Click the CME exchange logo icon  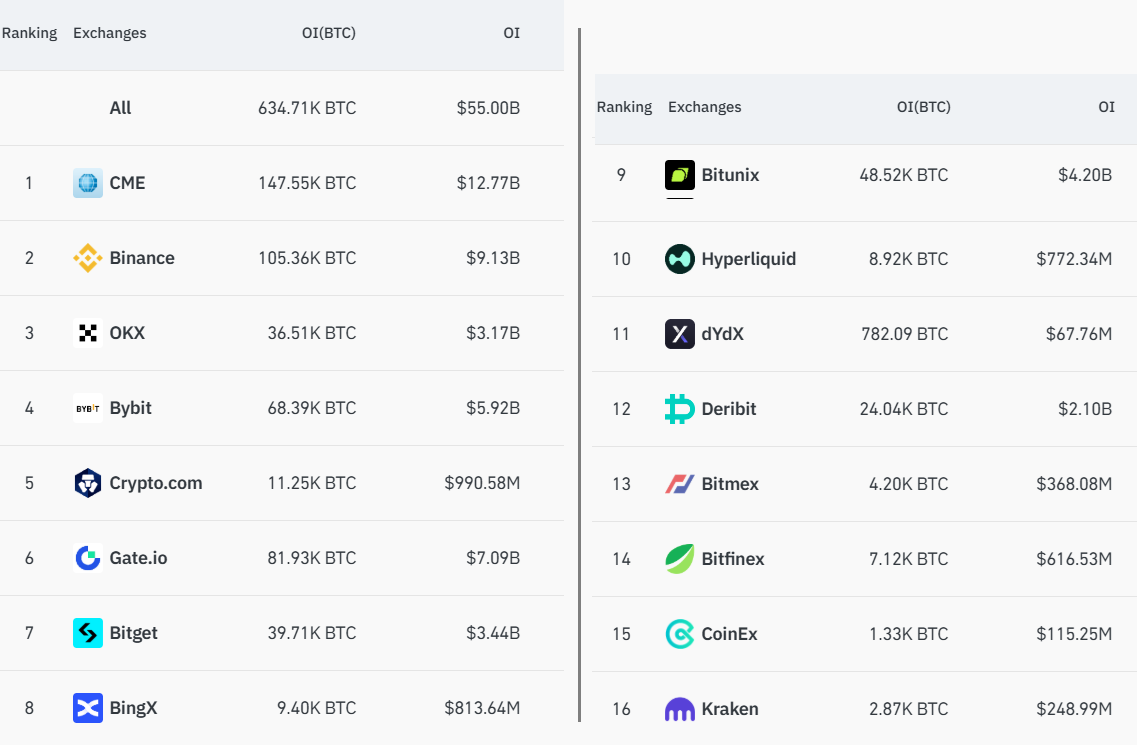click(x=88, y=183)
